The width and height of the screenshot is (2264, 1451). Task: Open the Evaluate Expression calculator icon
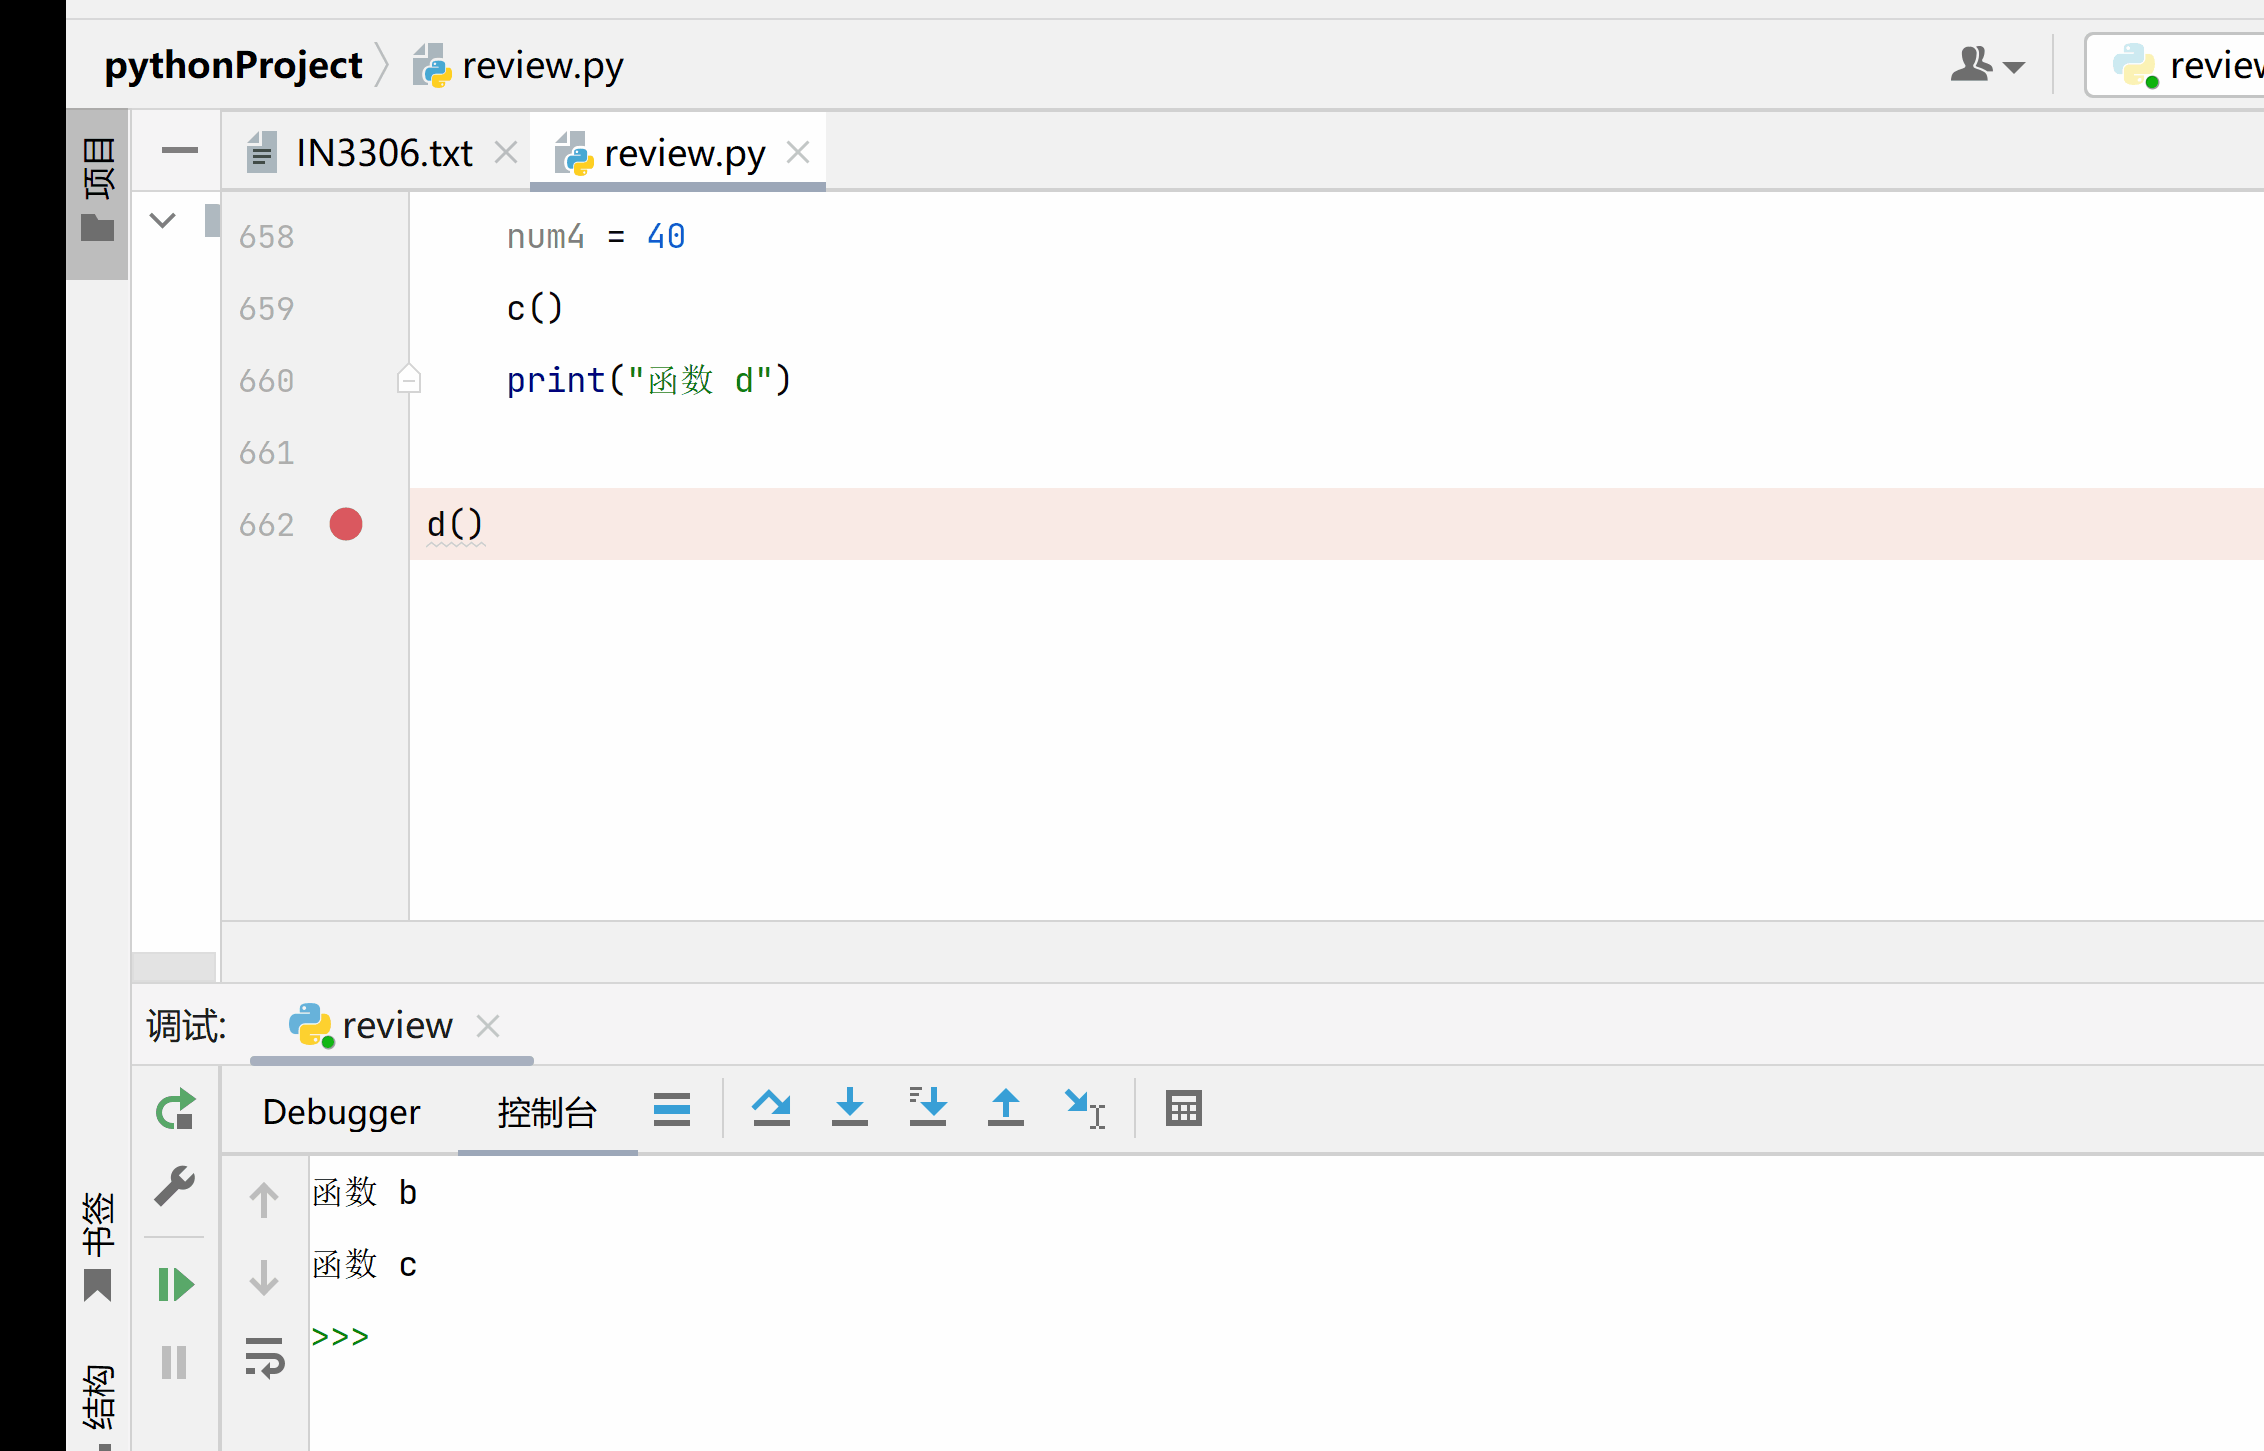[1183, 1108]
